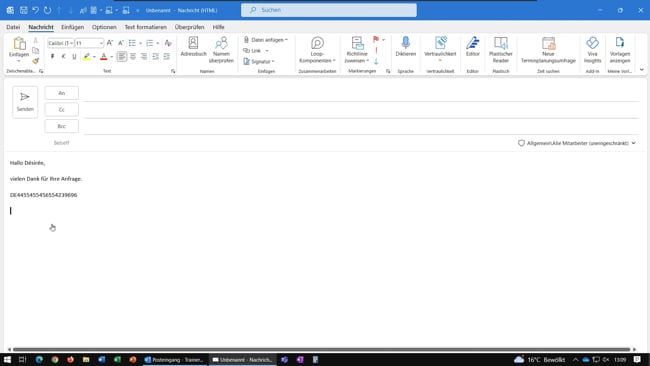Expand the numbered list options arrow

[158, 43]
